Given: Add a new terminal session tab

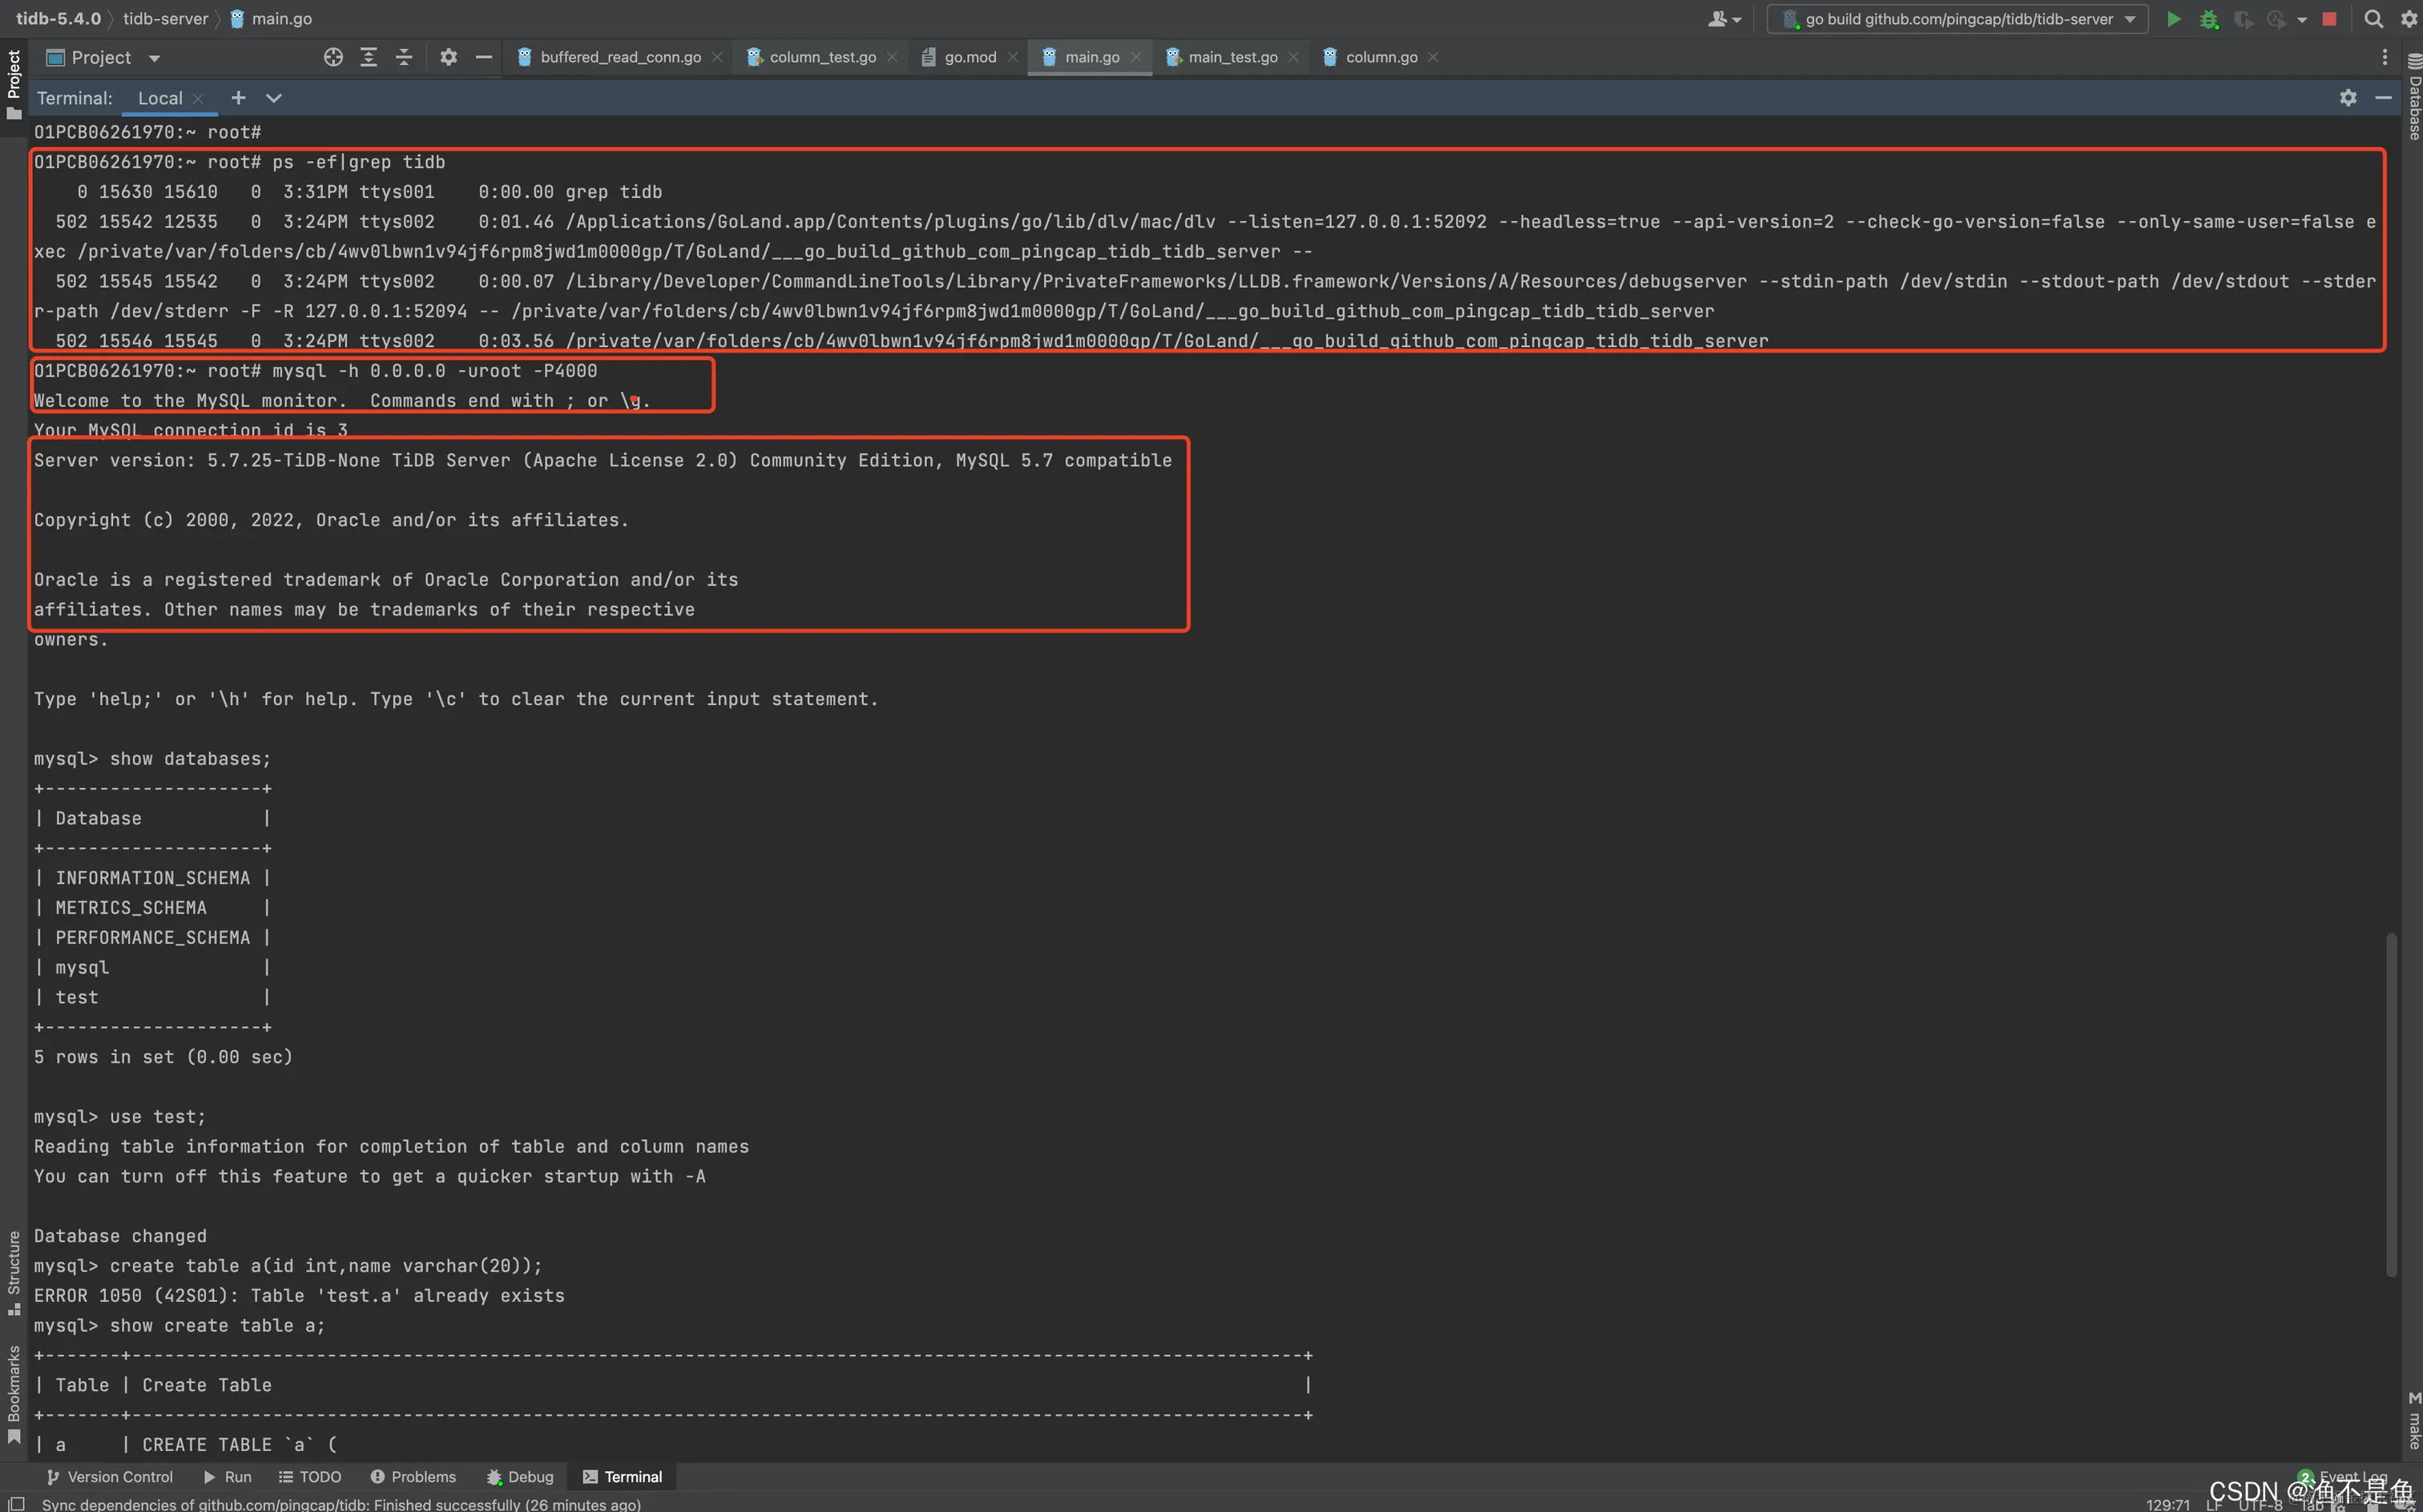Looking at the screenshot, I should [x=238, y=97].
